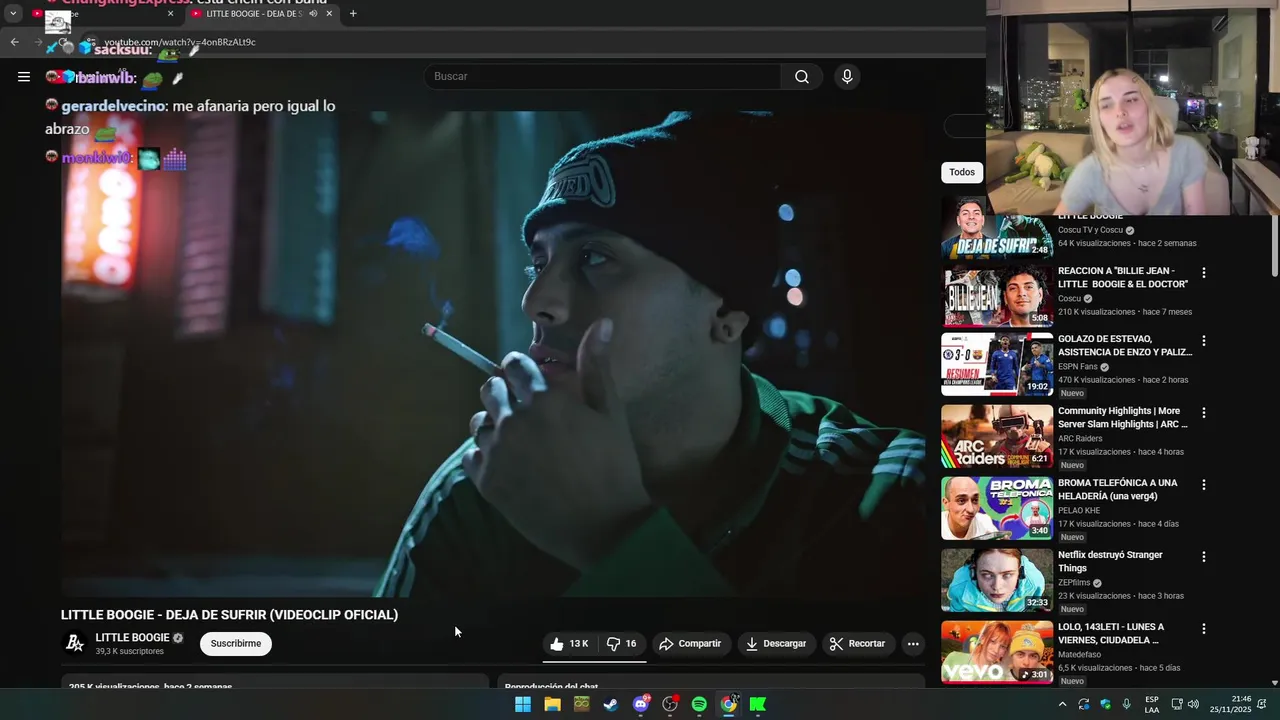
Task: Open the ESP LAA language switcher
Action: coord(1152,704)
